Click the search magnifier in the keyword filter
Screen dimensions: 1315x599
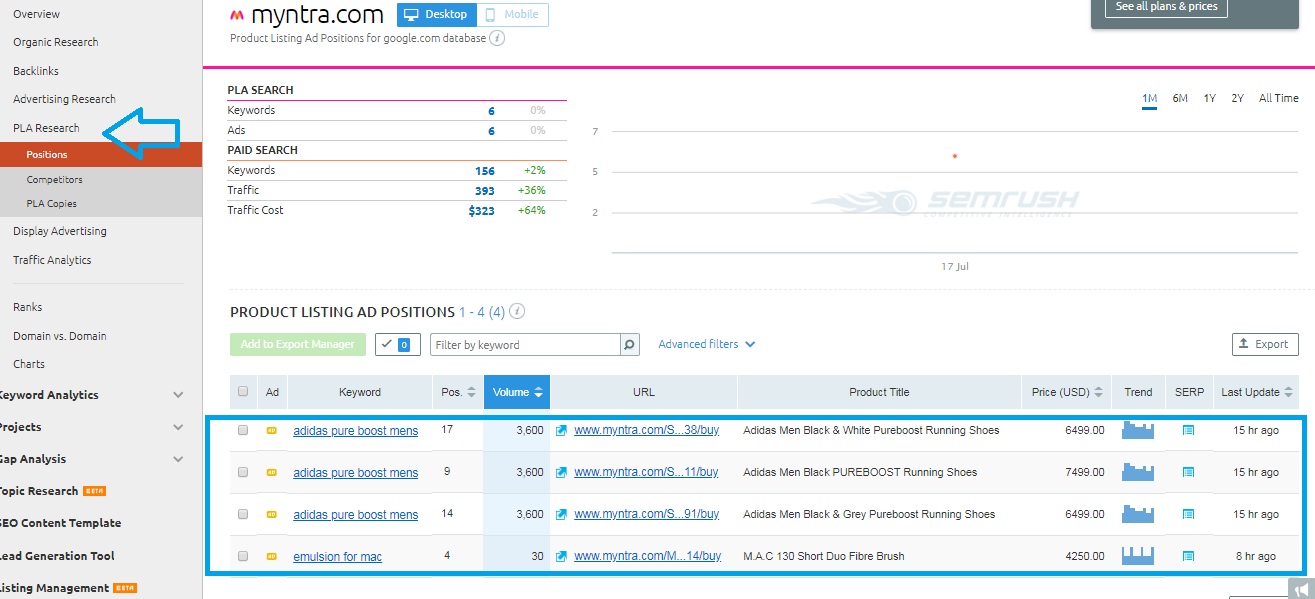coord(630,345)
